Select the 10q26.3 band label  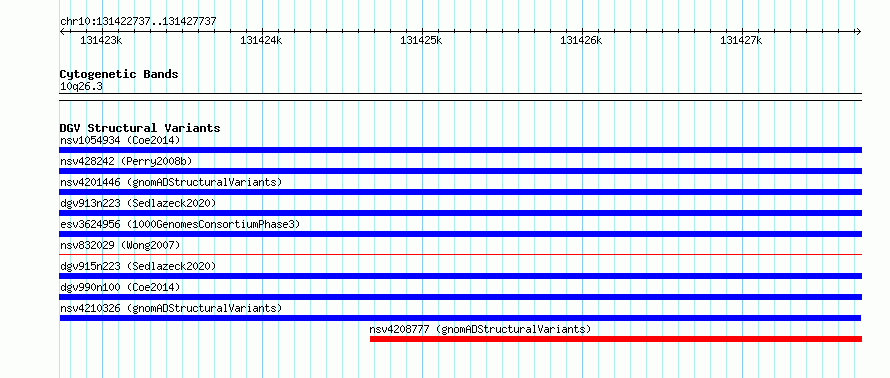point(81,87)
